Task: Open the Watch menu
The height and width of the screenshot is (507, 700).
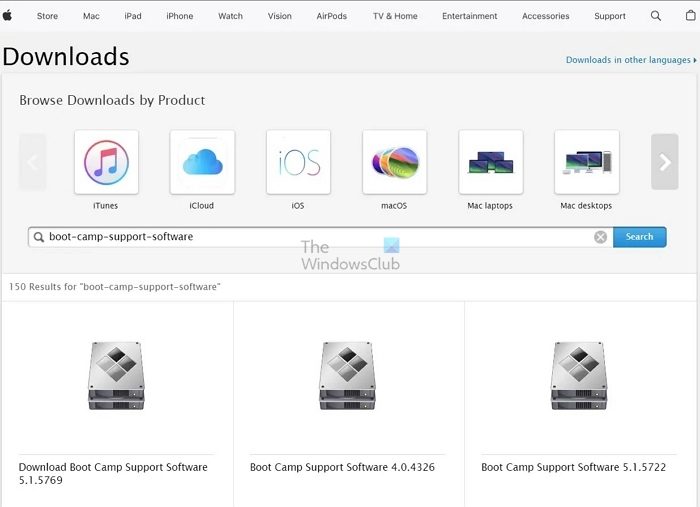Action: tap(230, 16)
